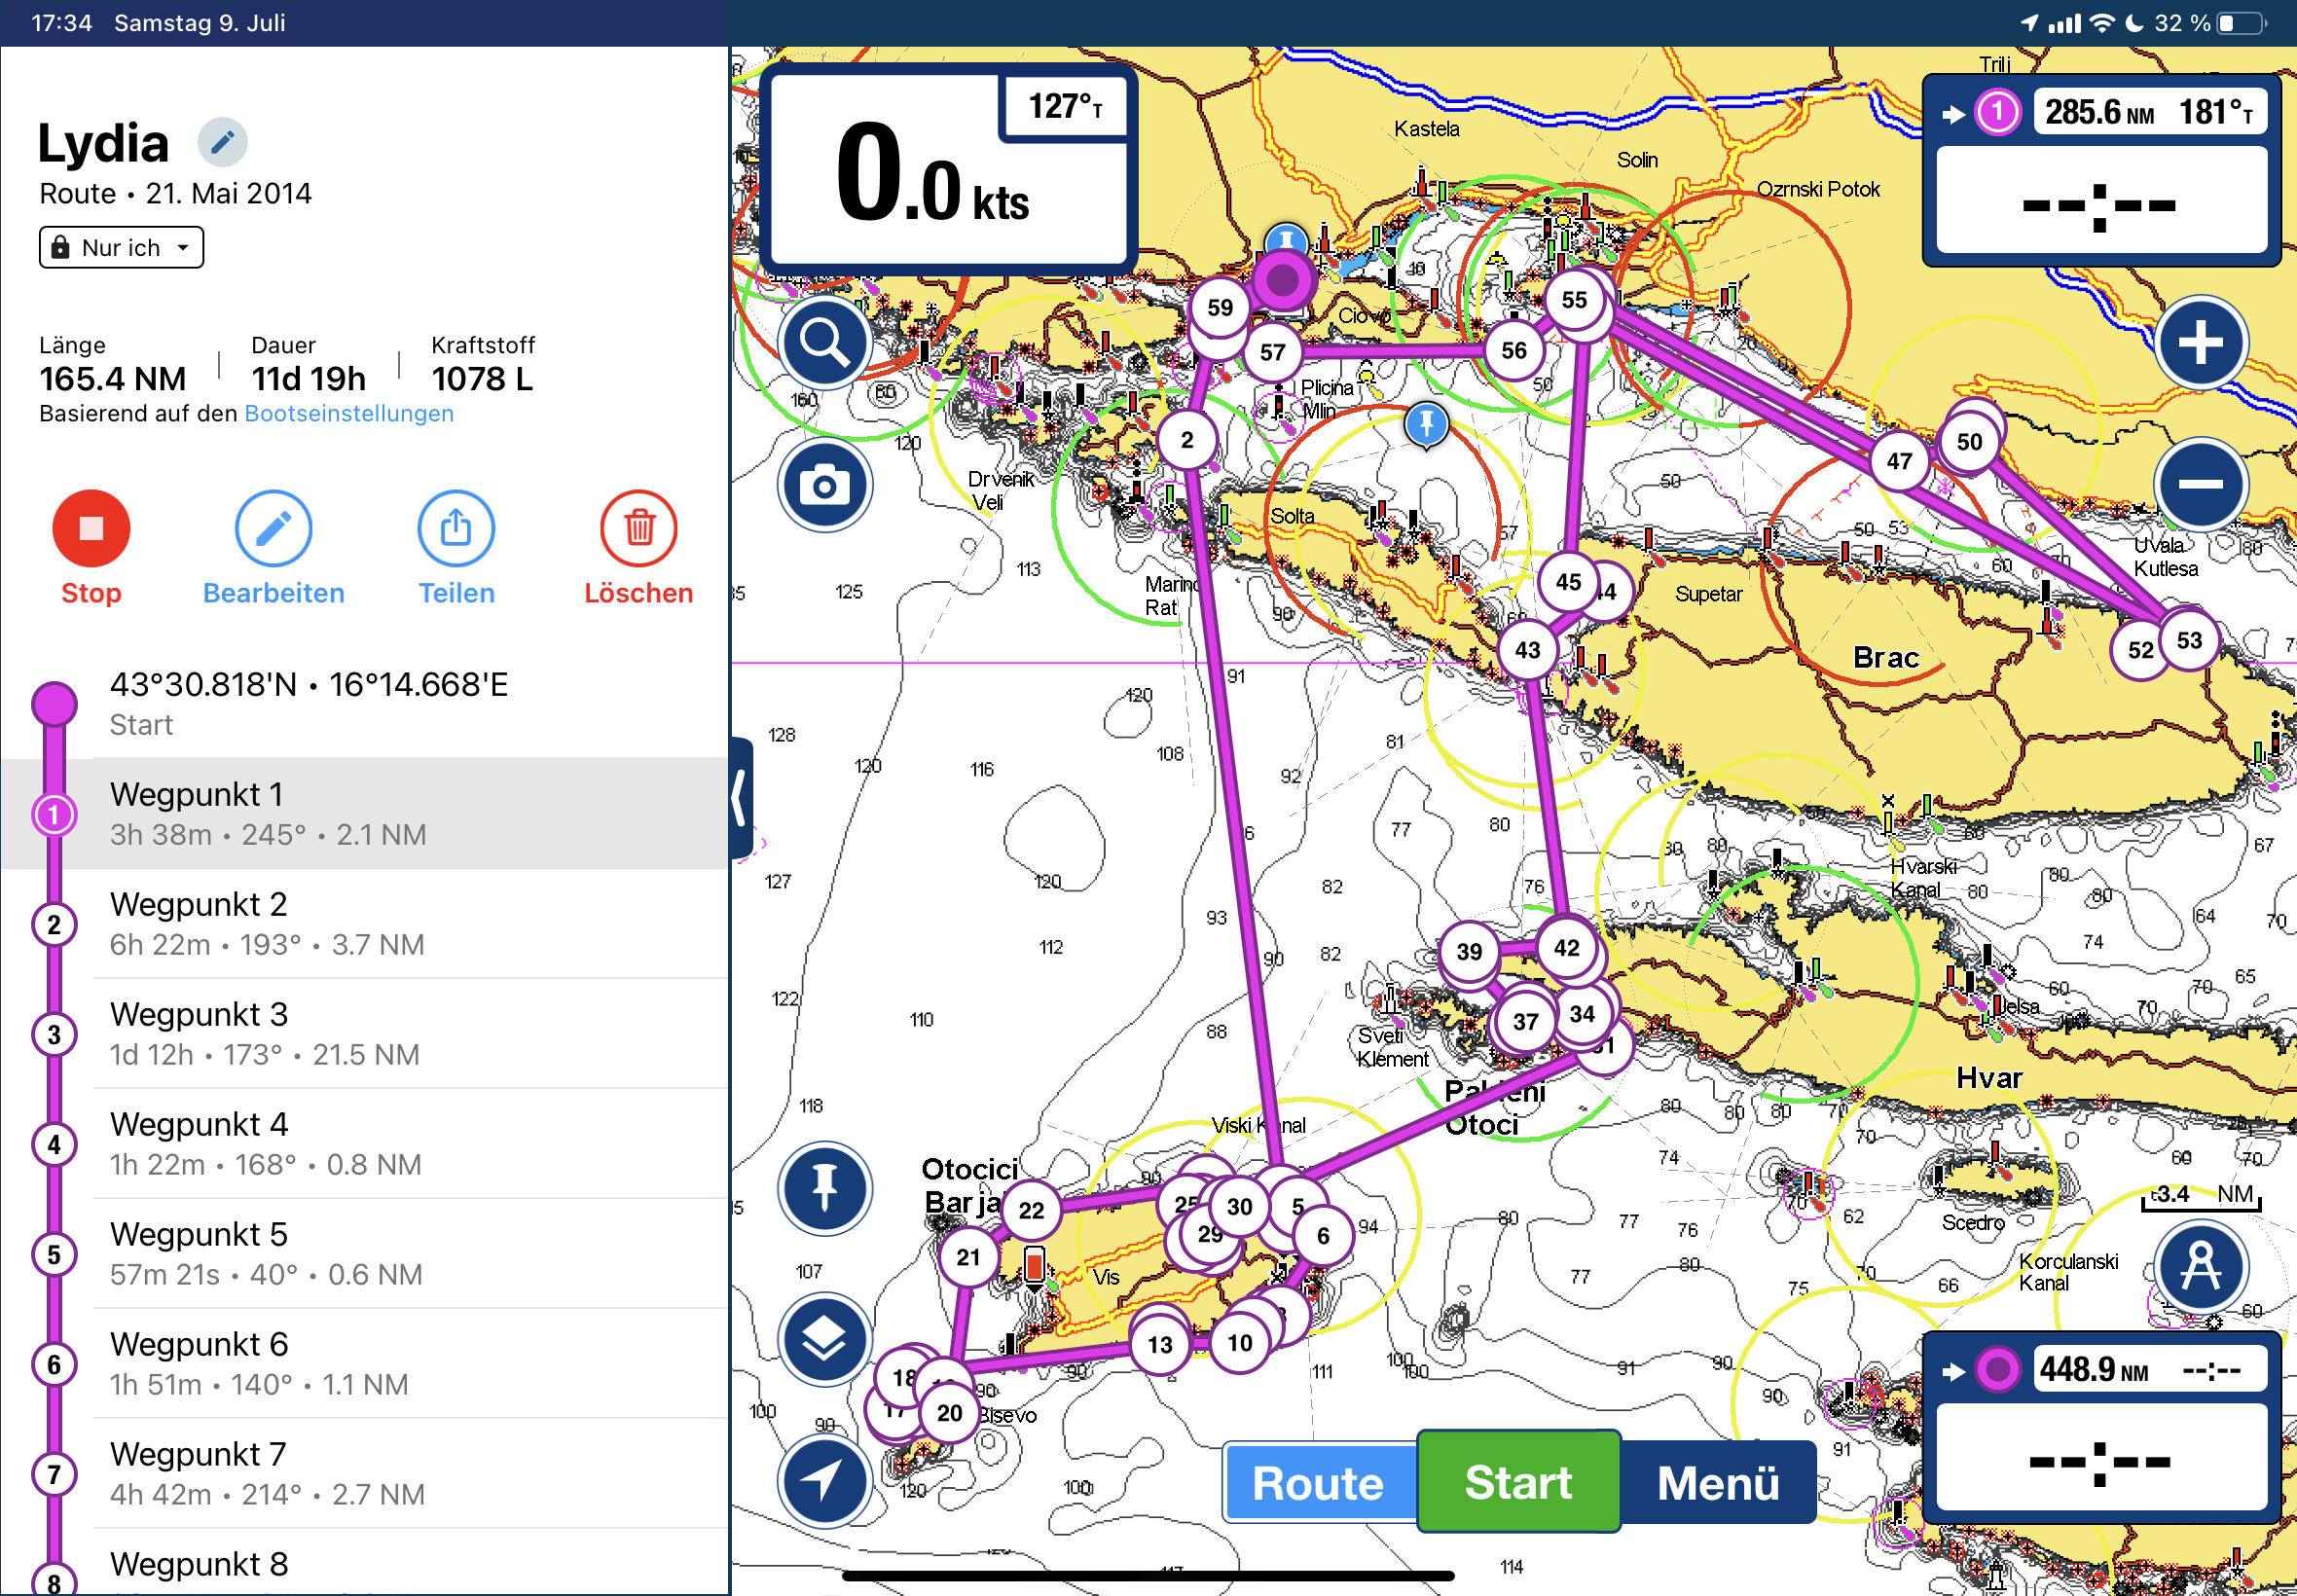Open the Nur ich privacy dropdown

121,247
